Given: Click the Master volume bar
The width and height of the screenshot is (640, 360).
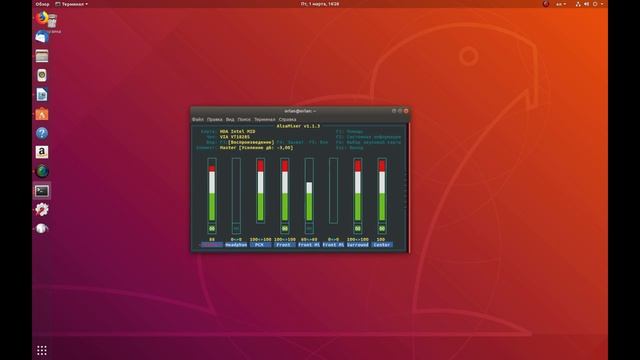Looking at the screenshot, I should (212, 190).
